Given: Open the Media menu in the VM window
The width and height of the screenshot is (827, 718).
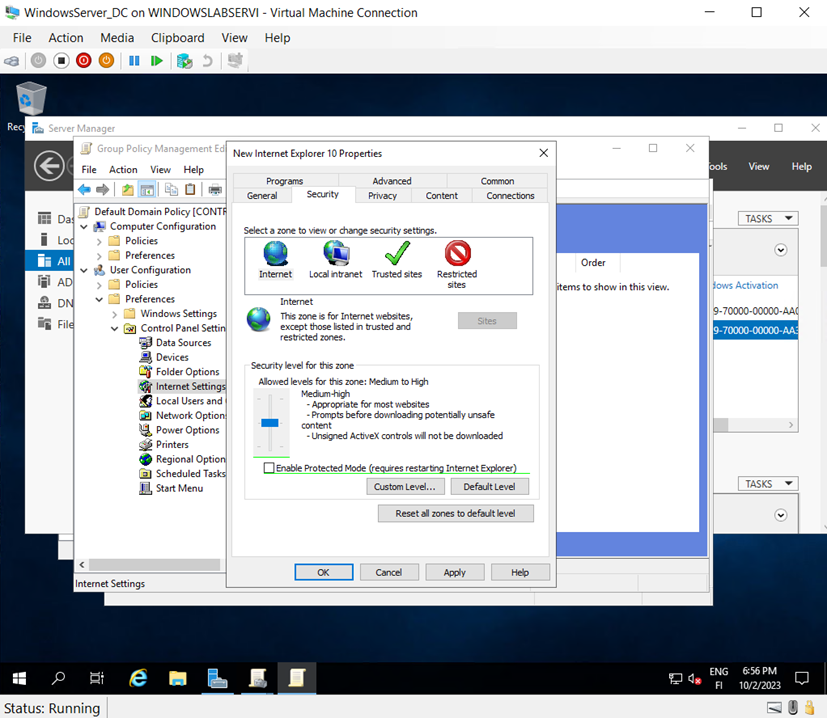Looking at the screenshot, I should [x=117, y=37].
